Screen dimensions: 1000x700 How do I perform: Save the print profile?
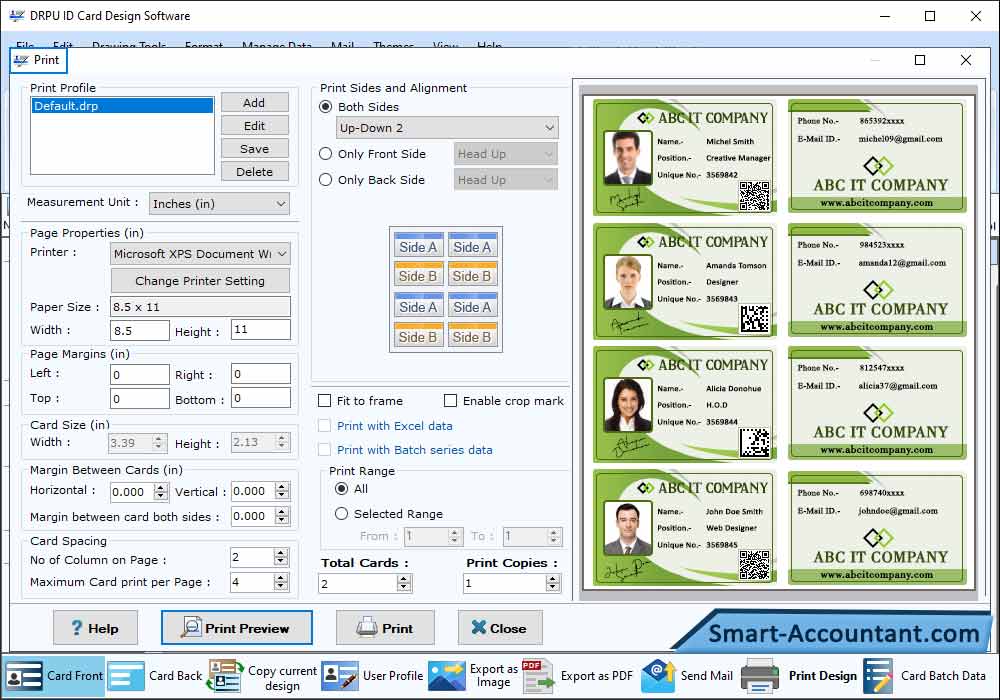click(254, 149)
